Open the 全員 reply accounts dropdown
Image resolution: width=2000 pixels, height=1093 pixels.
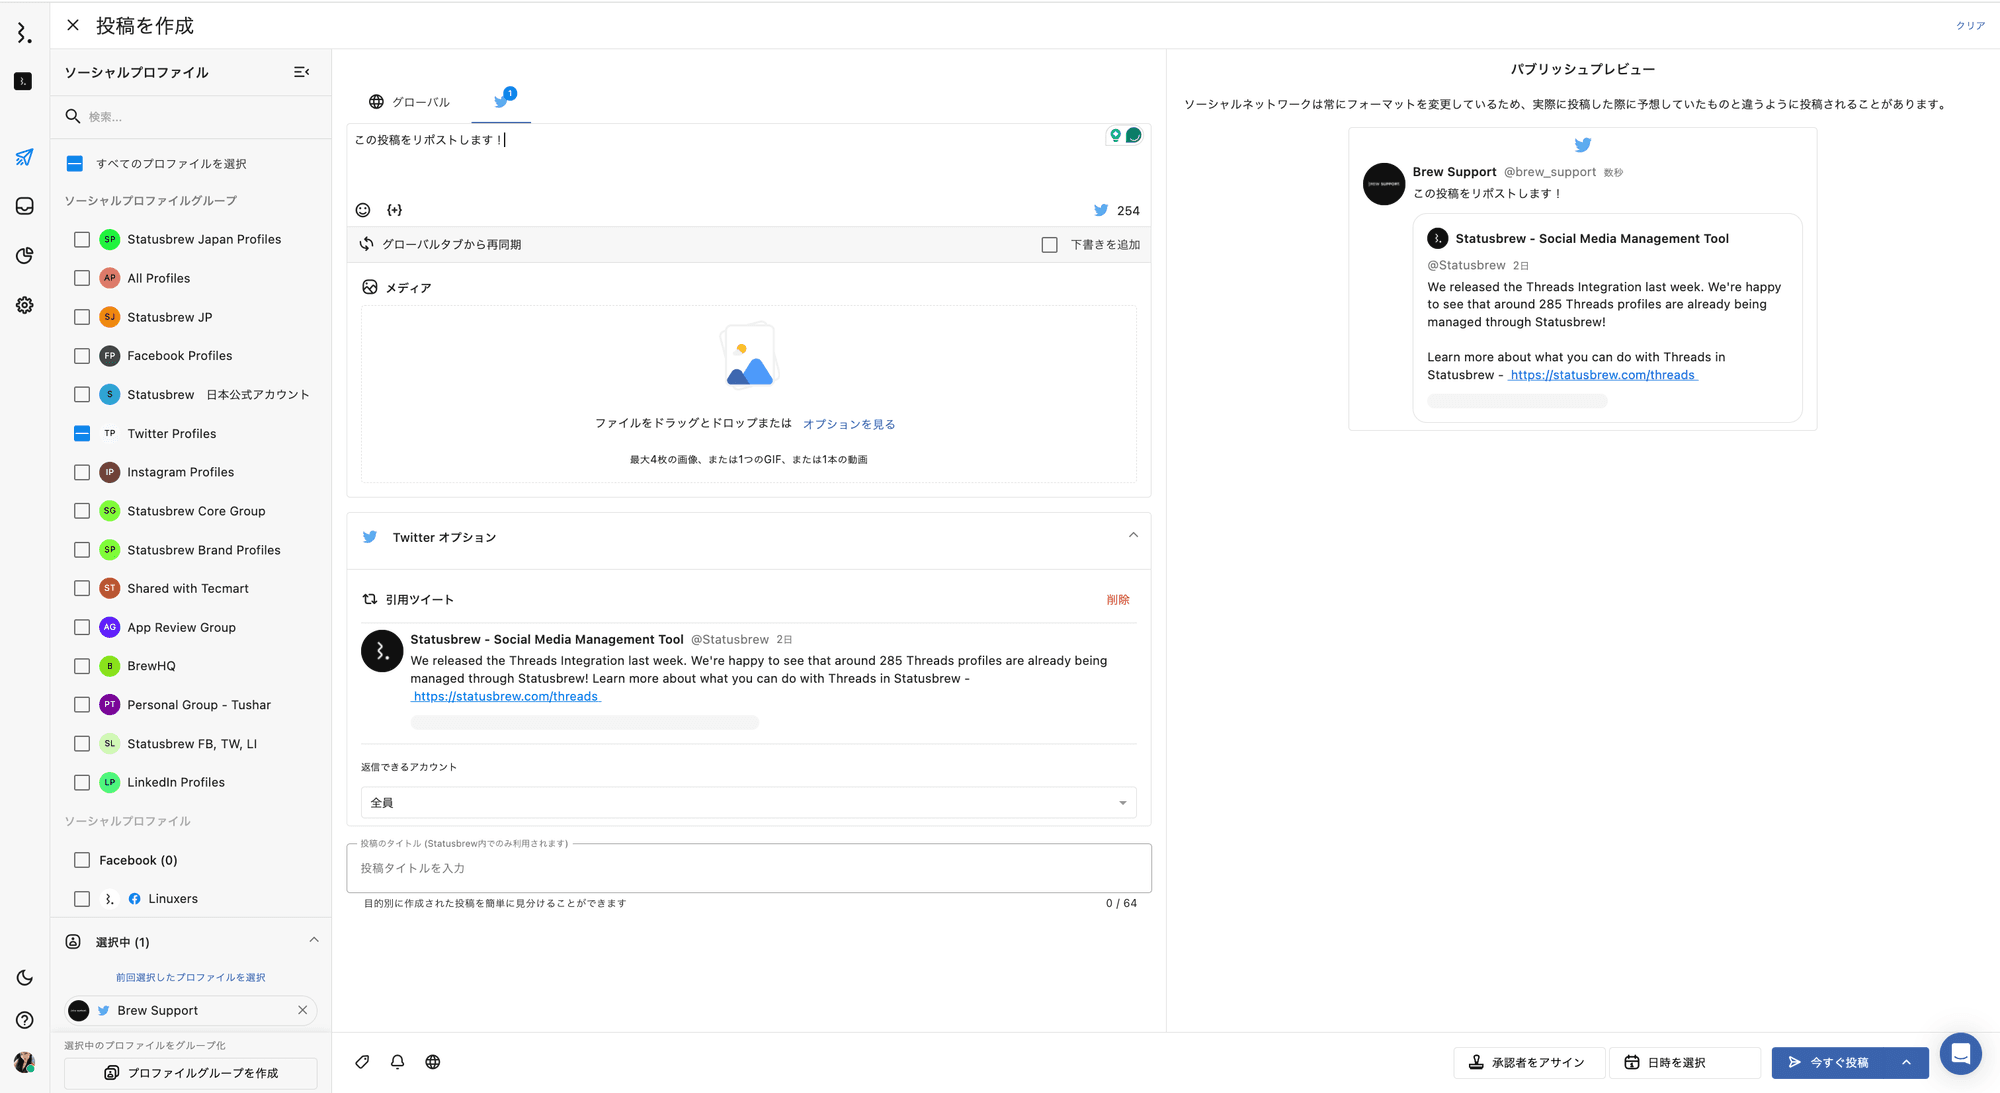pos(748,803)
